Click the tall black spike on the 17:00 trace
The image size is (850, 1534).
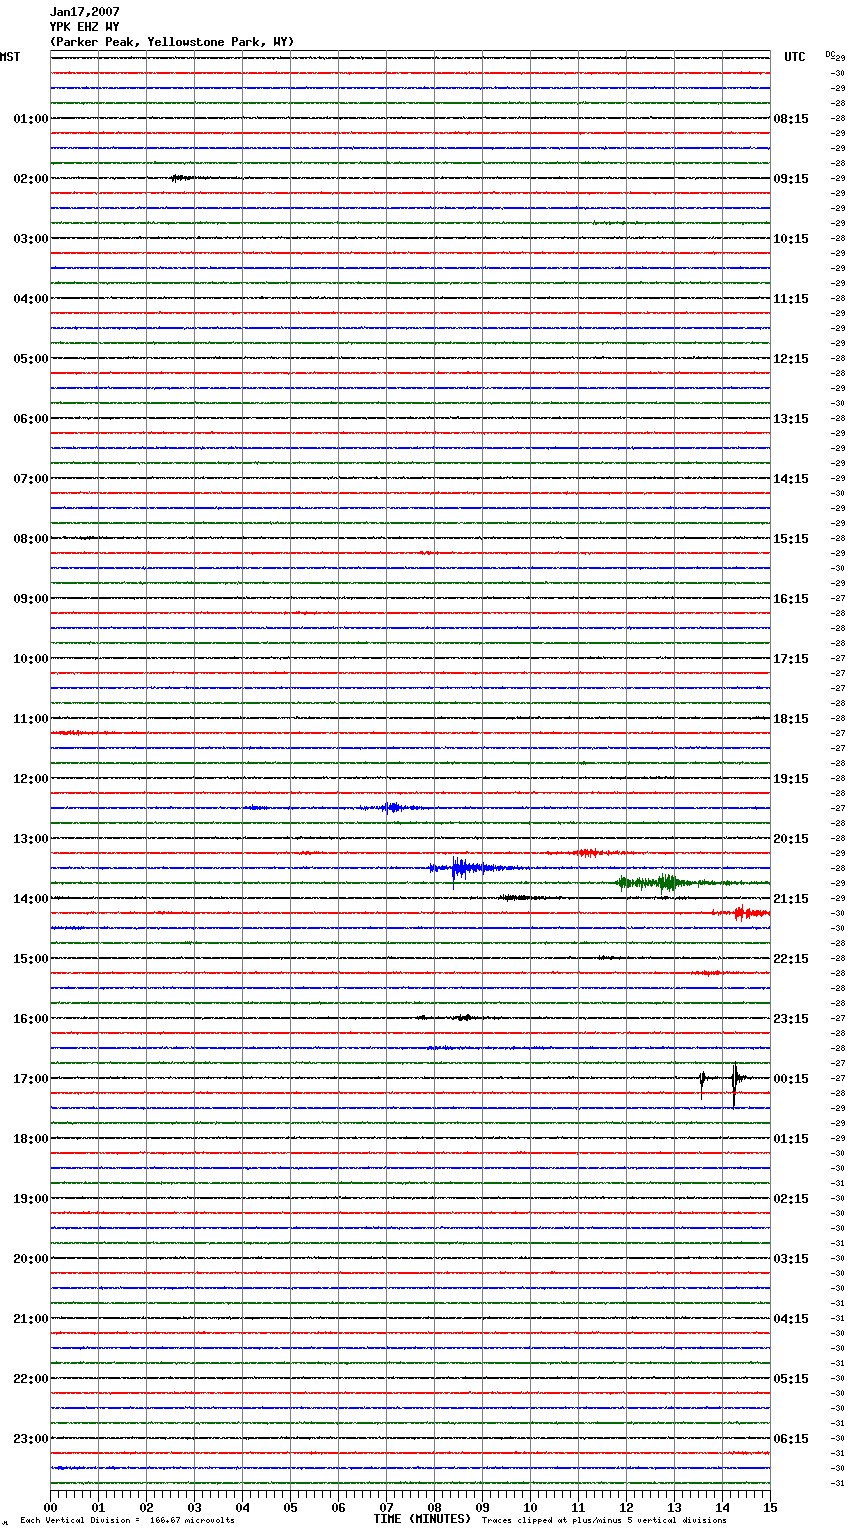click(x=735, y=1084)
